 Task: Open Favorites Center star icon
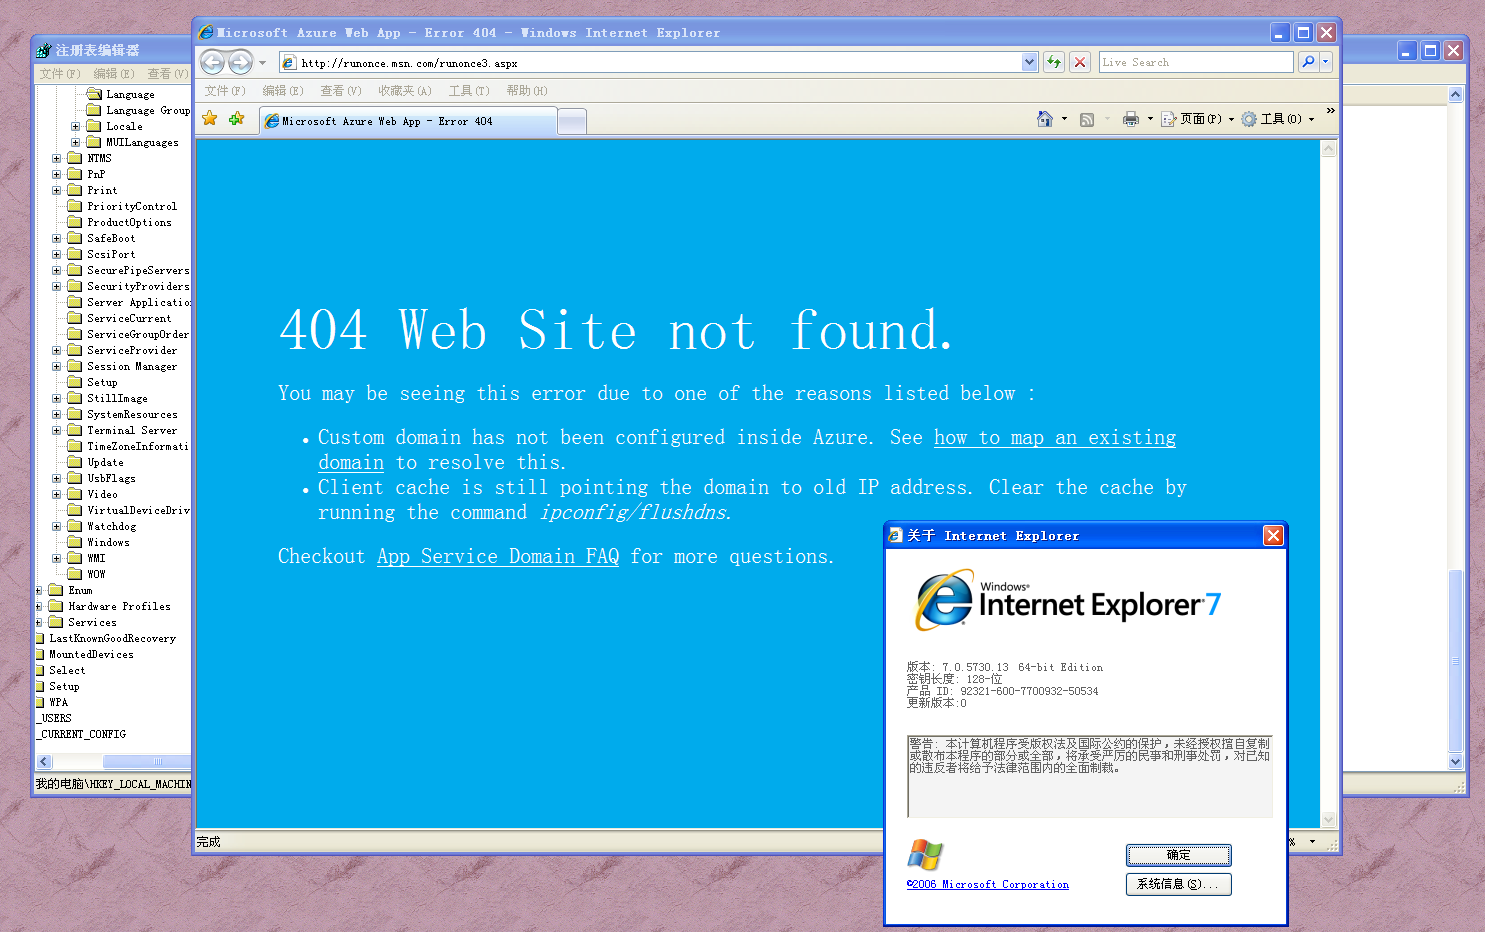(x=210, y=119)
